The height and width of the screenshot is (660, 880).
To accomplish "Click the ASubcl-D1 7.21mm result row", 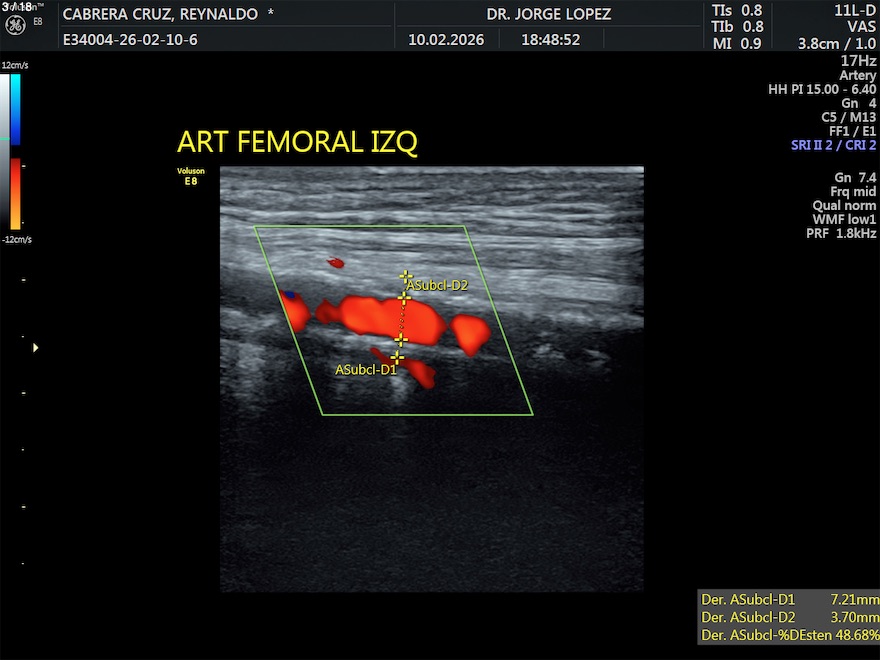I will coord(789,599).
